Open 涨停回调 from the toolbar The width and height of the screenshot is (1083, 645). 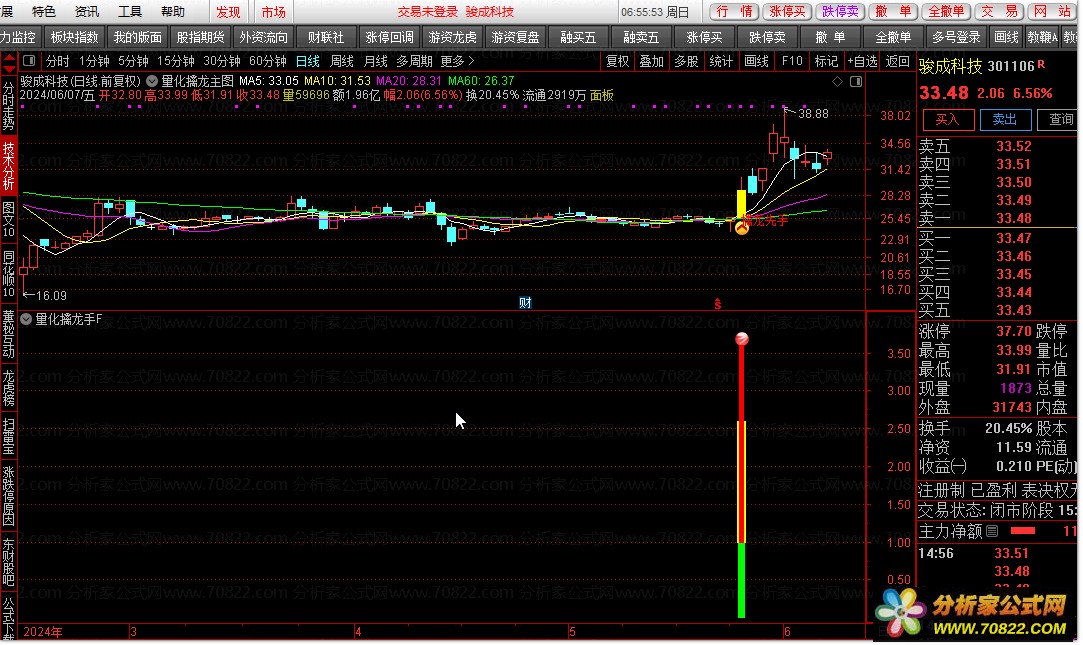(x=389, y=37)
